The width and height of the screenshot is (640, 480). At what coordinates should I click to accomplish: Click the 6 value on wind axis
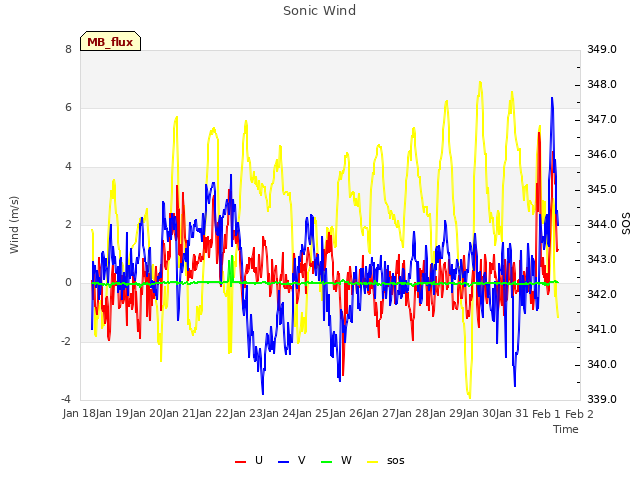[68, 107]
